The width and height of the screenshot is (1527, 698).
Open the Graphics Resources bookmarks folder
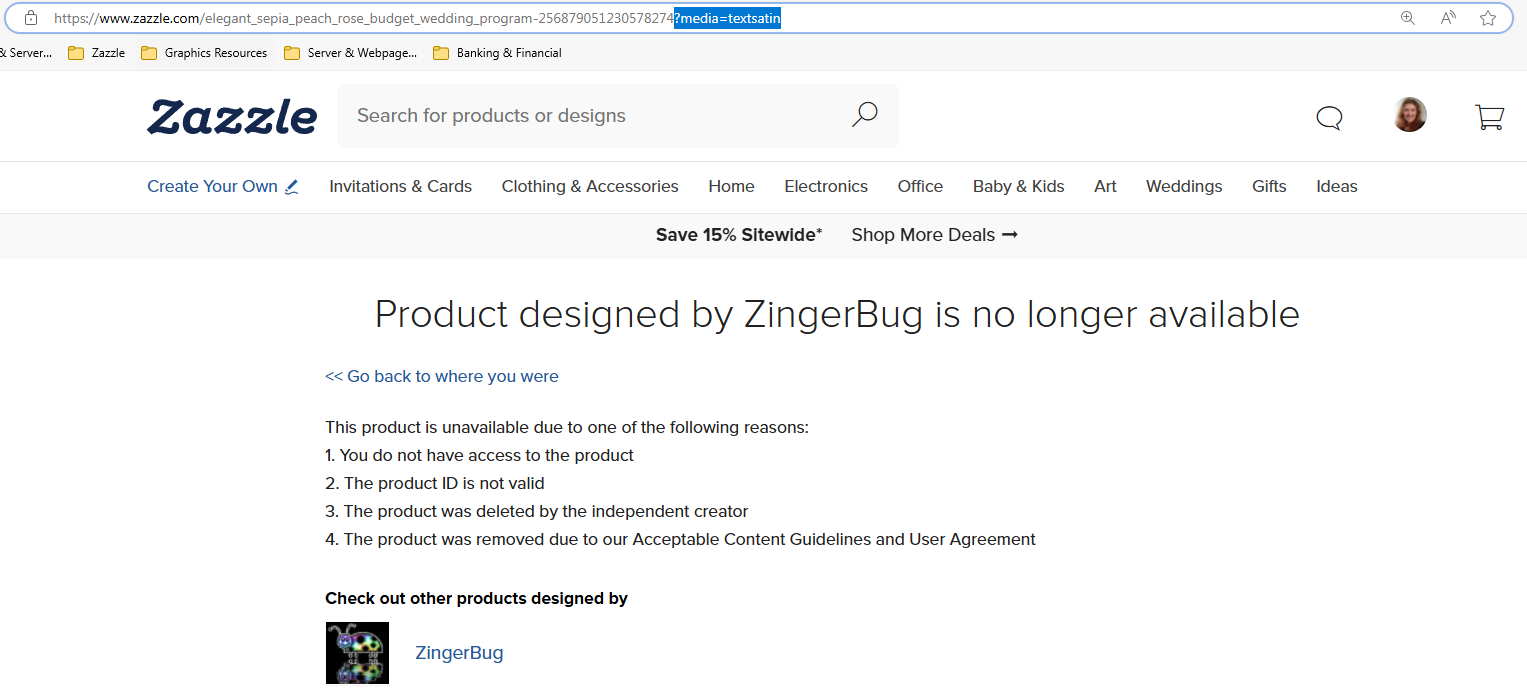tap(205, 53)
